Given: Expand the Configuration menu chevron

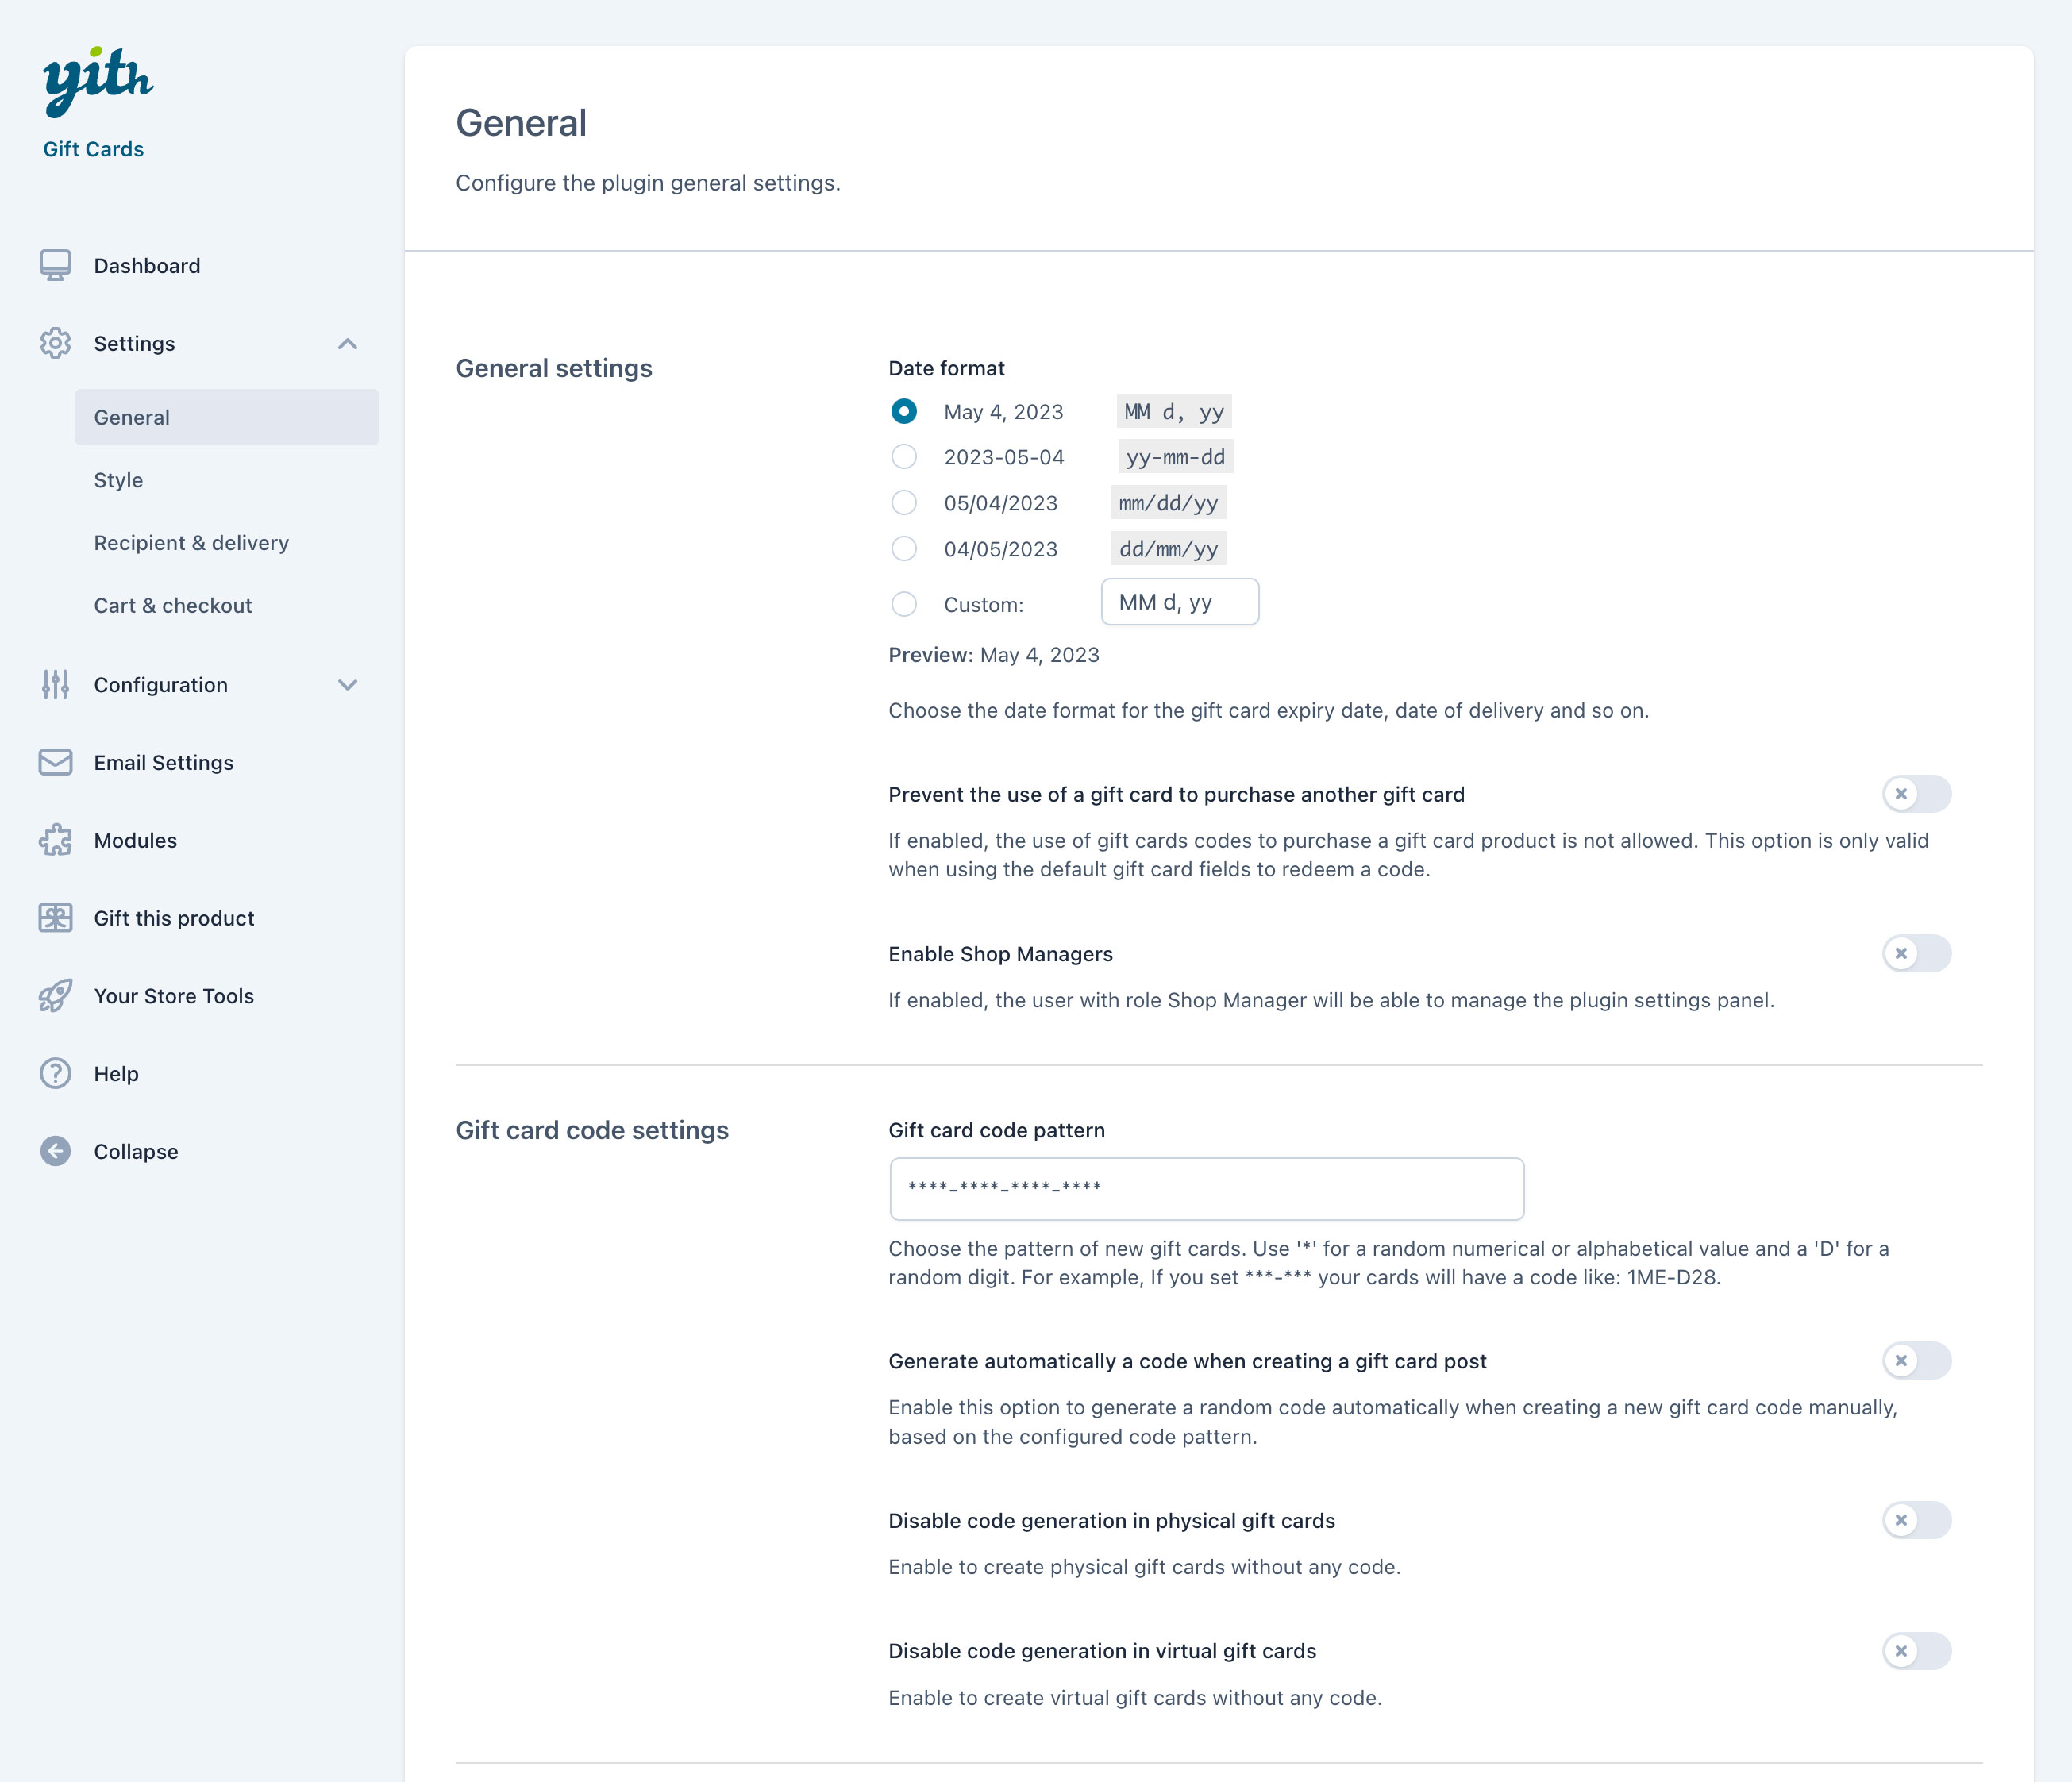Looking at the screenshot, I should pos(347,685).
